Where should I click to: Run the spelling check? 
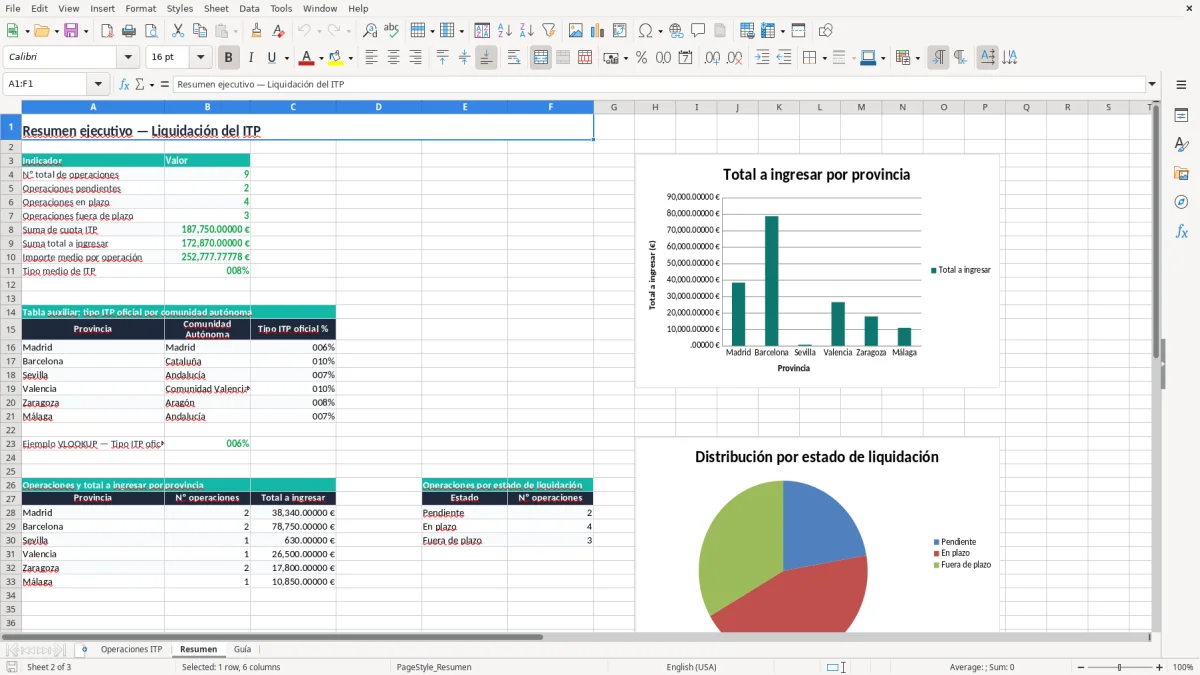(x=391, y=31)
